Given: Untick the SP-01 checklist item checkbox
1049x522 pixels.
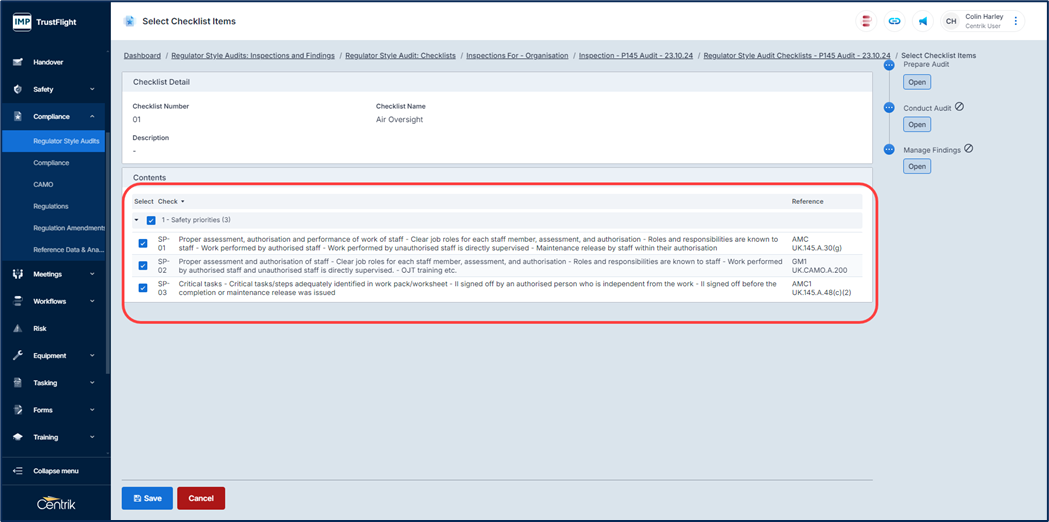Looking at the screenshot, I should (x=143, y=244).
